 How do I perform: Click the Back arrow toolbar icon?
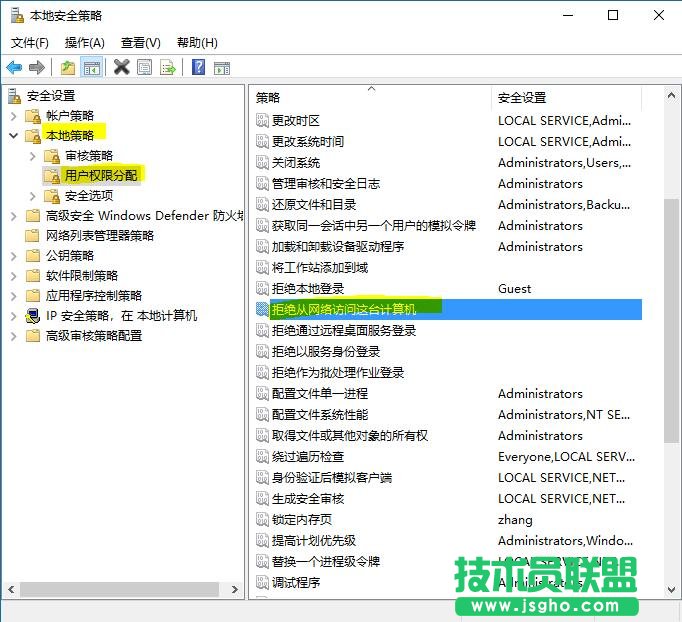coord(14,68)
